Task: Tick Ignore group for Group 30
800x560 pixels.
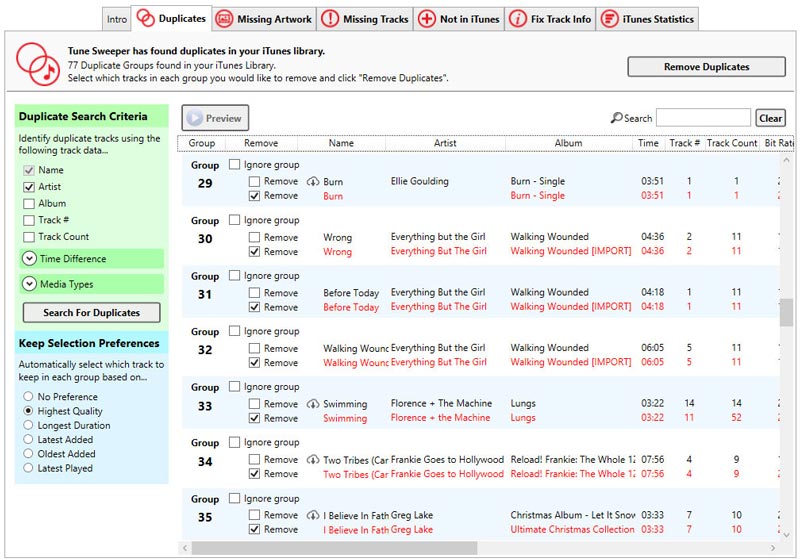Action: pos(234,220)
